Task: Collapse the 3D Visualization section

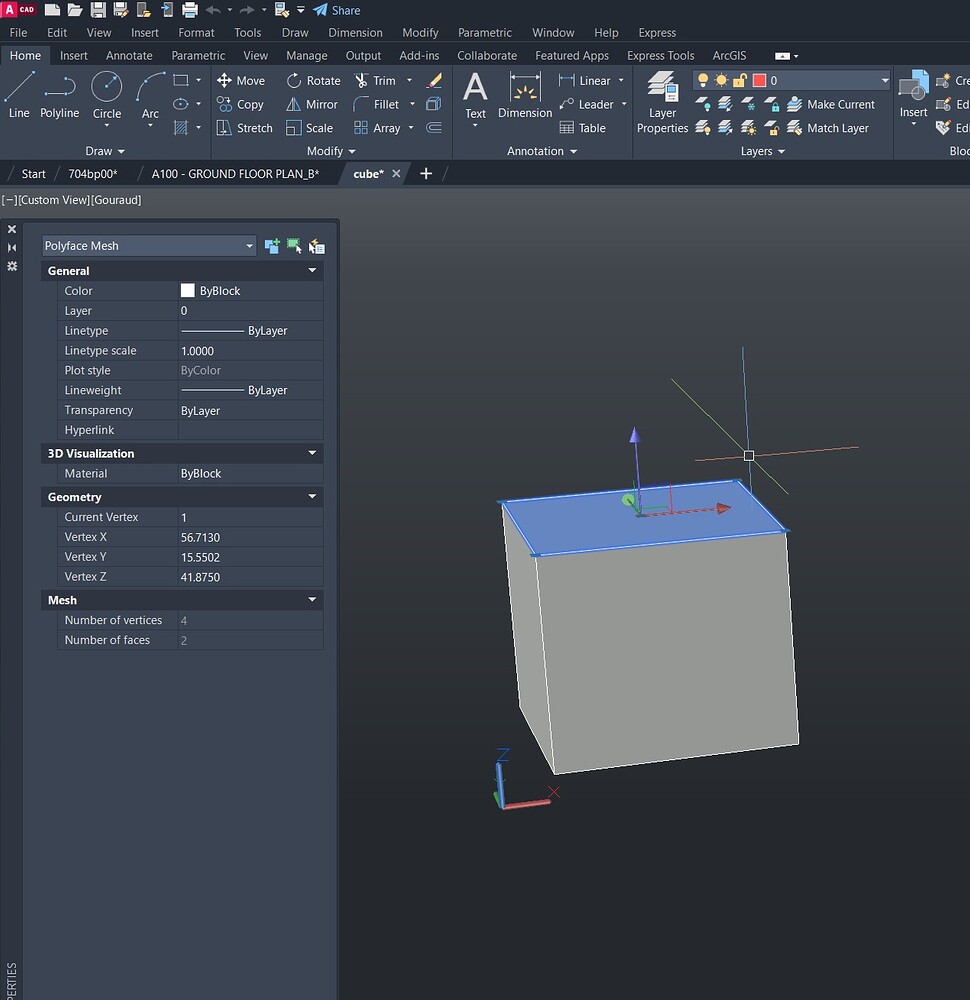Action: click(311, 453)
